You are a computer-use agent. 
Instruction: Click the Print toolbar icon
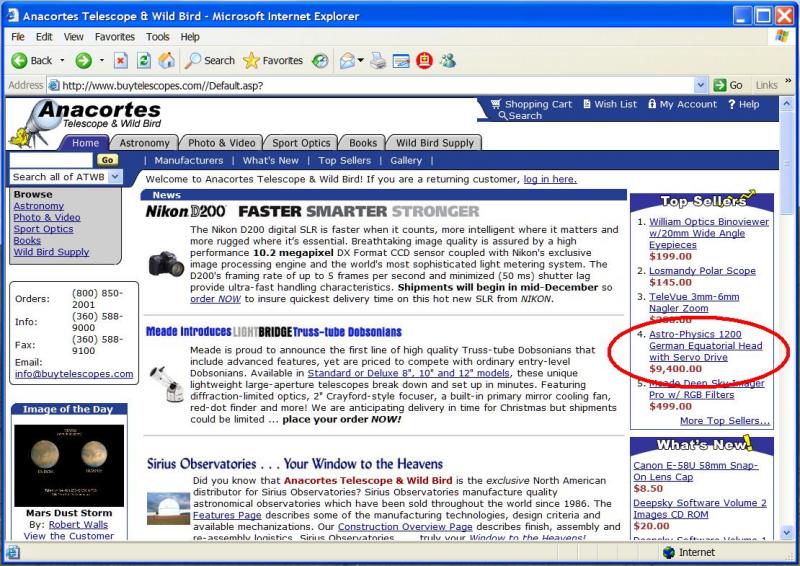(x=378, y=61)
